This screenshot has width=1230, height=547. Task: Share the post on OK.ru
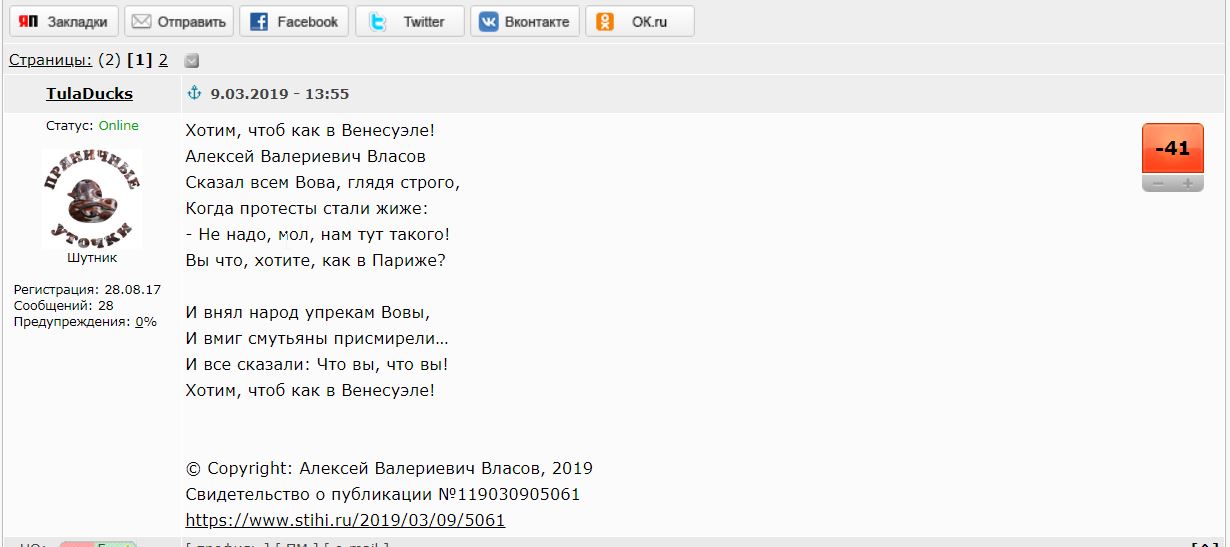[x=639, y=22]
